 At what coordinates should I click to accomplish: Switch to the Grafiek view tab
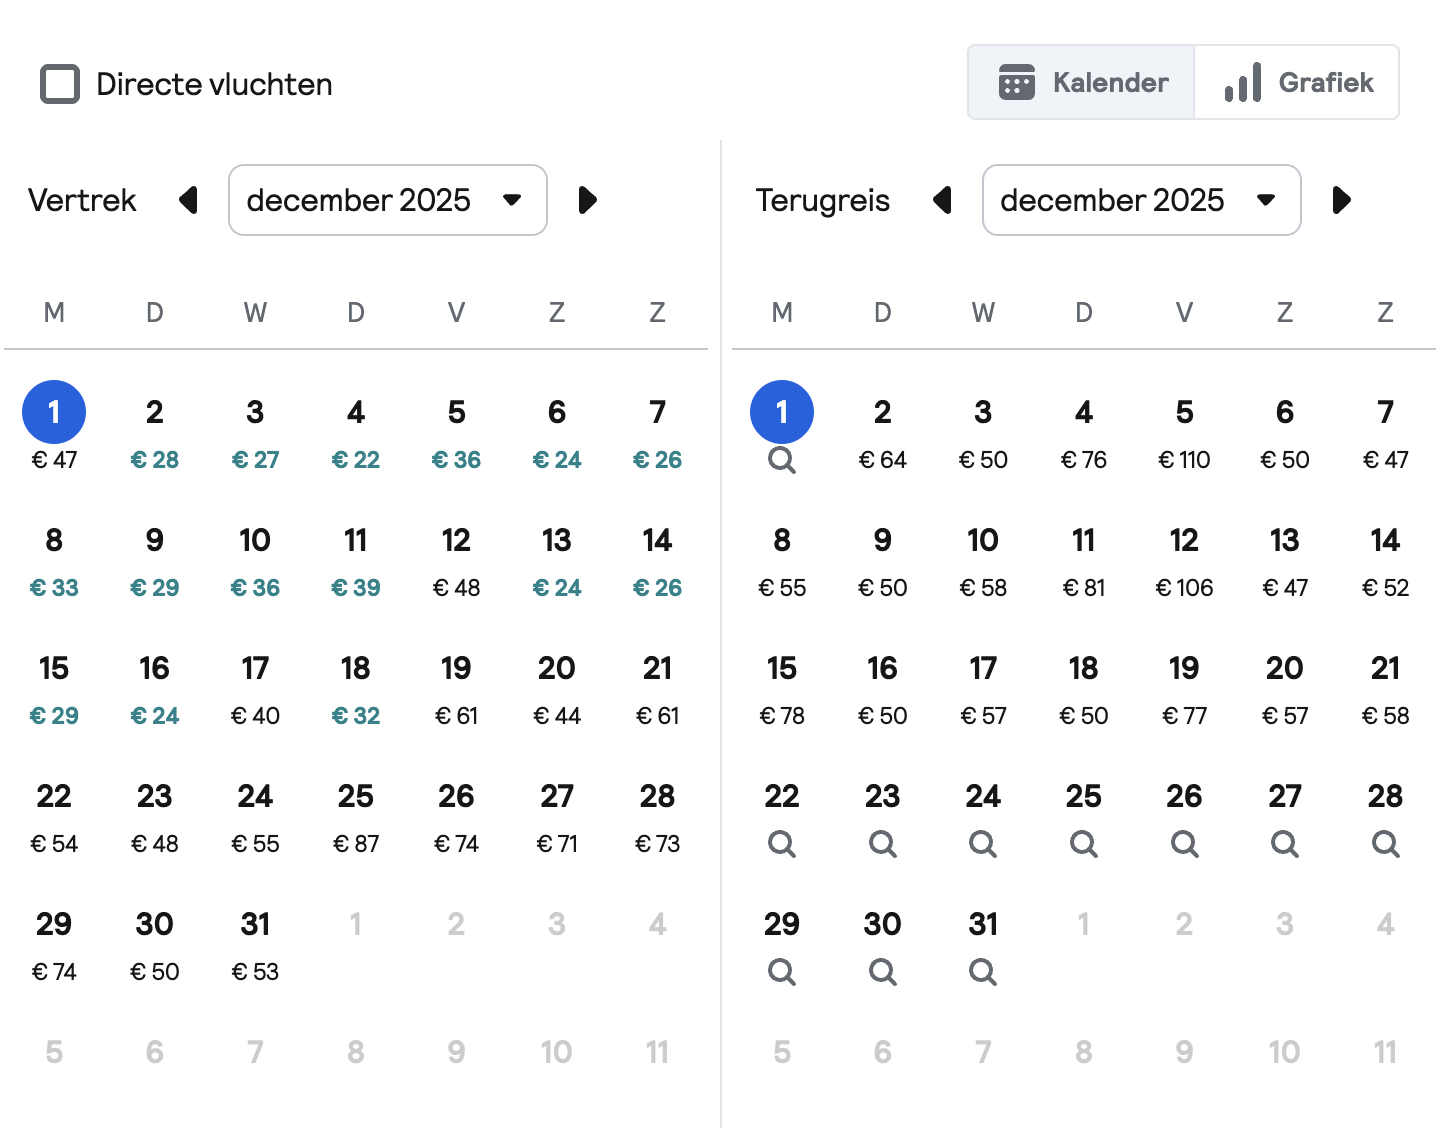coord(1297,82)
